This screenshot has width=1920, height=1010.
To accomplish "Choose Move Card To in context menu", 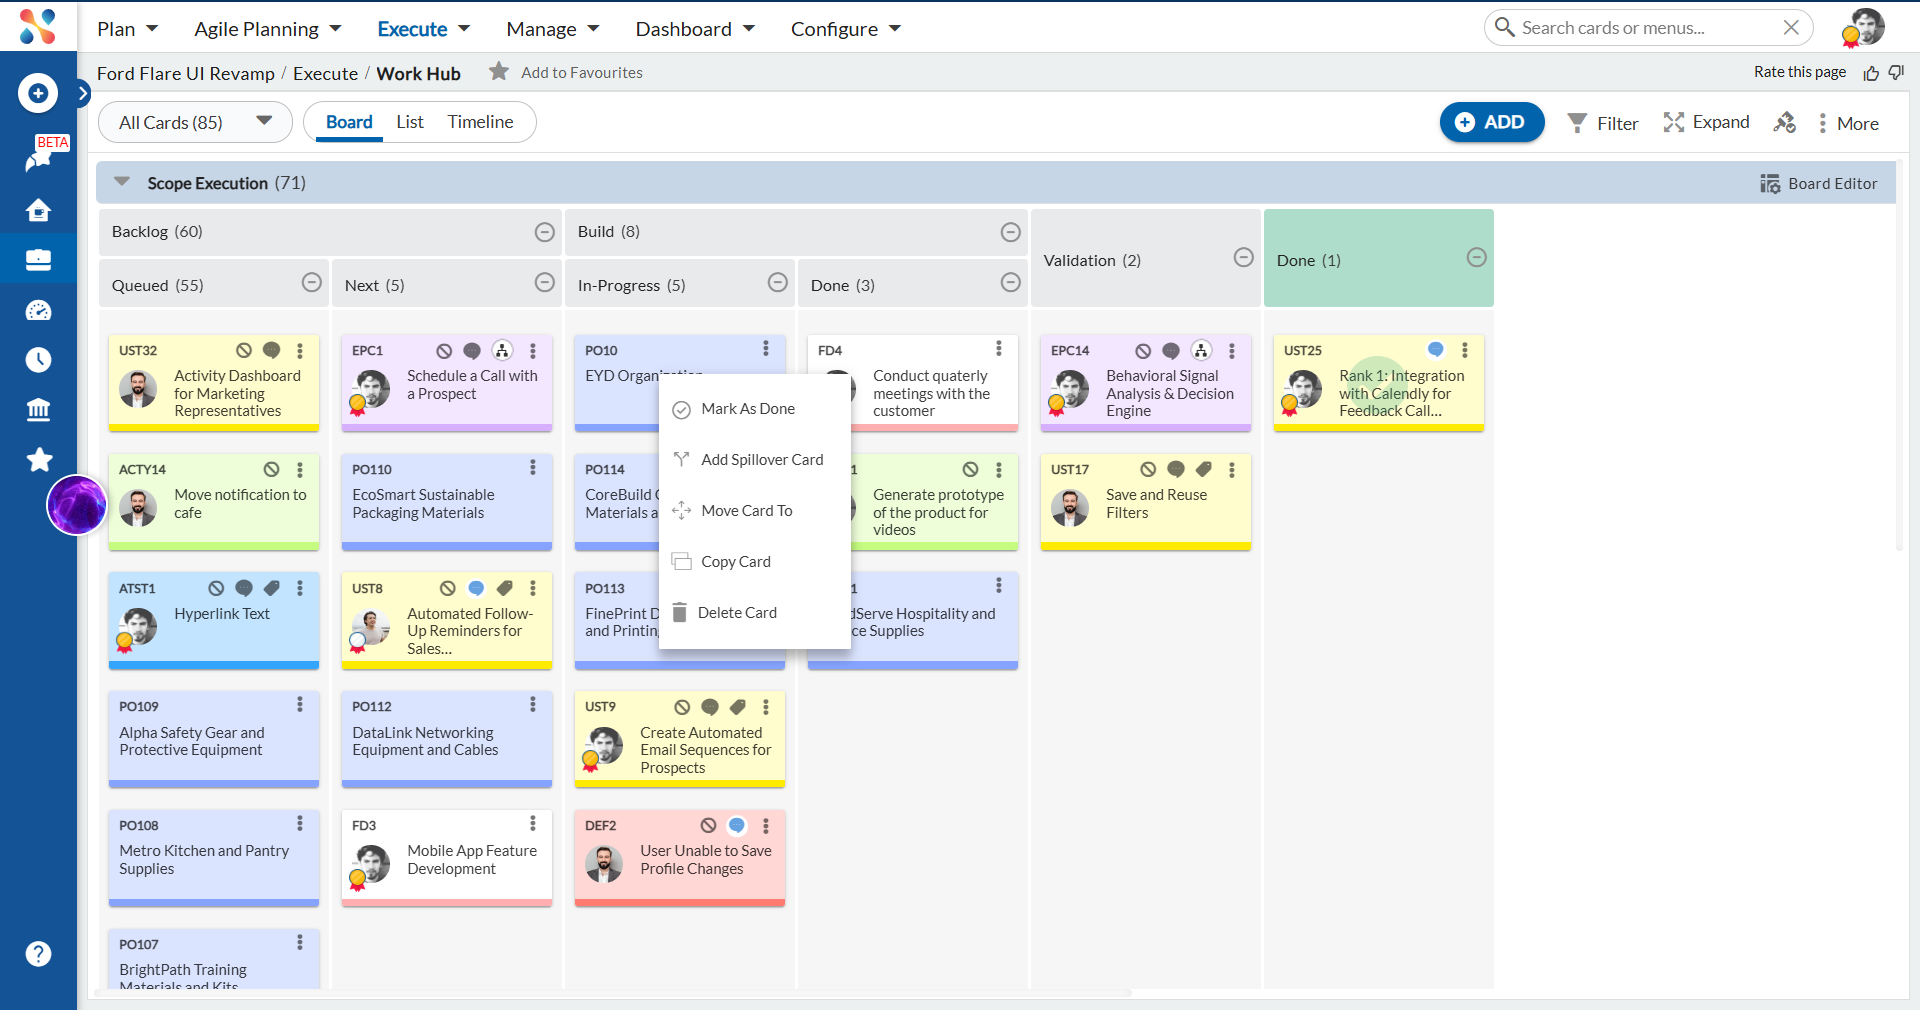I will (755, 511).
